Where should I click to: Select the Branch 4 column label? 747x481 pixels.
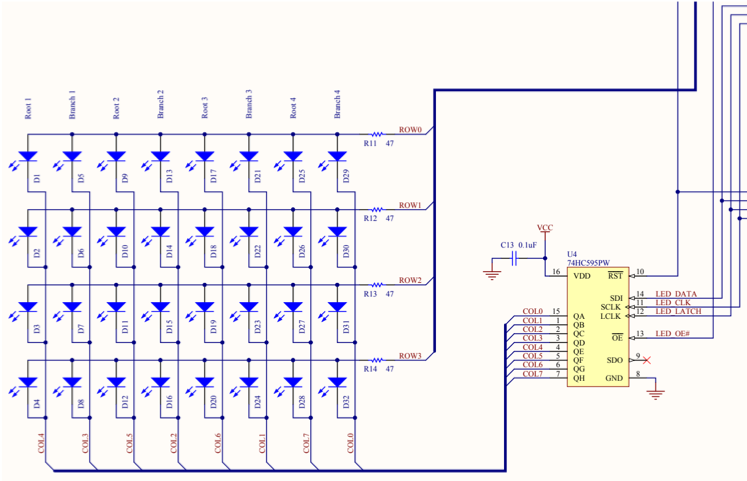[x=337, y=104]
